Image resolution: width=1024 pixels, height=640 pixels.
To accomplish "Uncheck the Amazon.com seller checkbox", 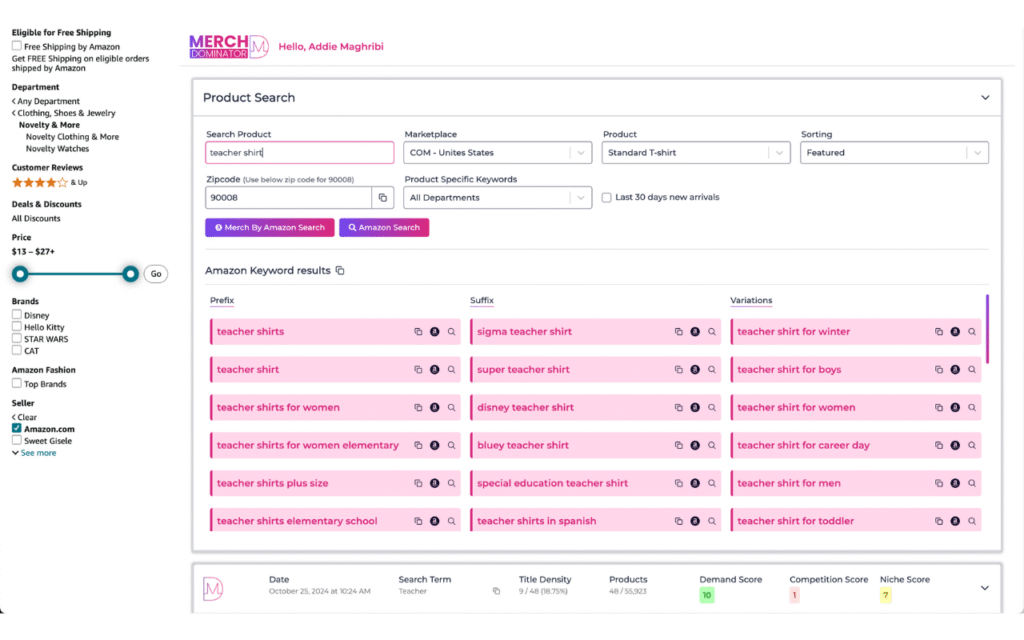I will [16, 428].
